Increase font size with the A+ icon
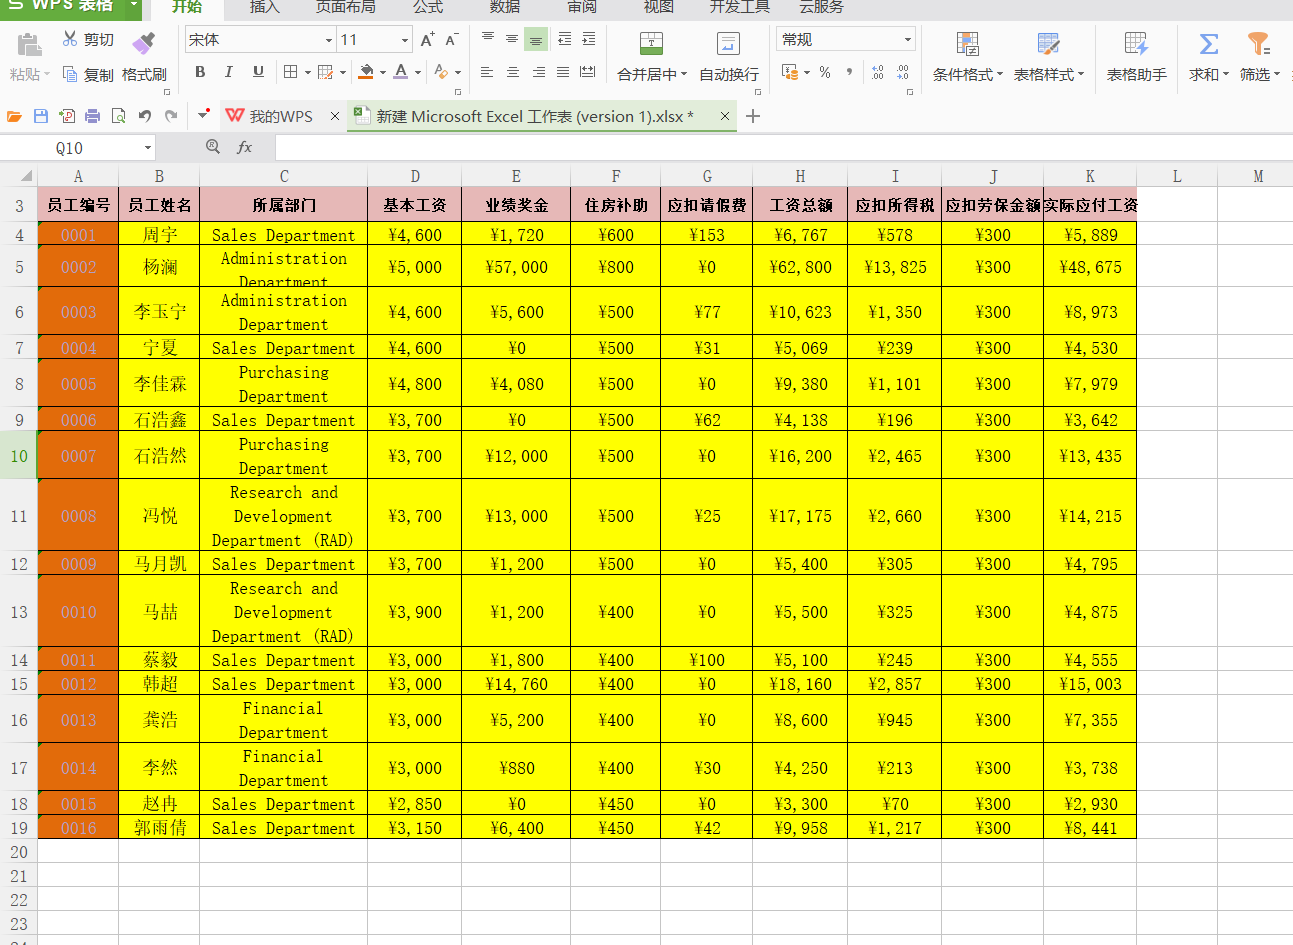The height and width of the screenshot is (945, 1293). click(428, 40)
